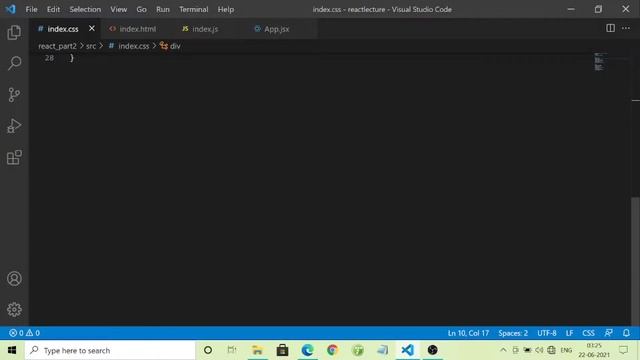The height and width of the screenshot is (360, 640).
Task: Click the ENG language indicator
Action: tap(566, 350)
